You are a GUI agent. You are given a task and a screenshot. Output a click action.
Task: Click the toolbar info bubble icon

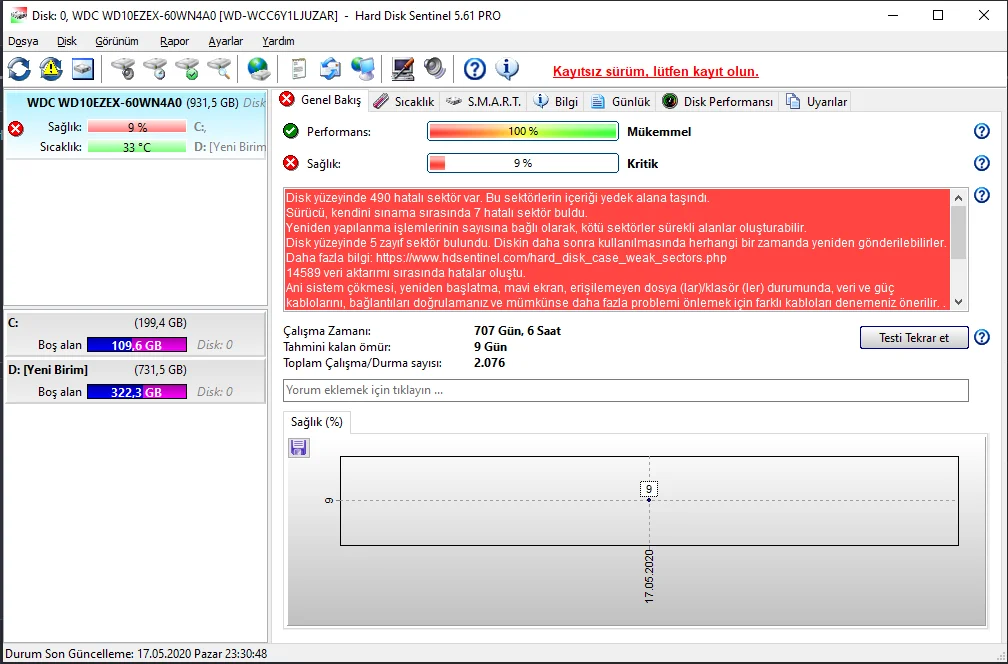(507, 68)
